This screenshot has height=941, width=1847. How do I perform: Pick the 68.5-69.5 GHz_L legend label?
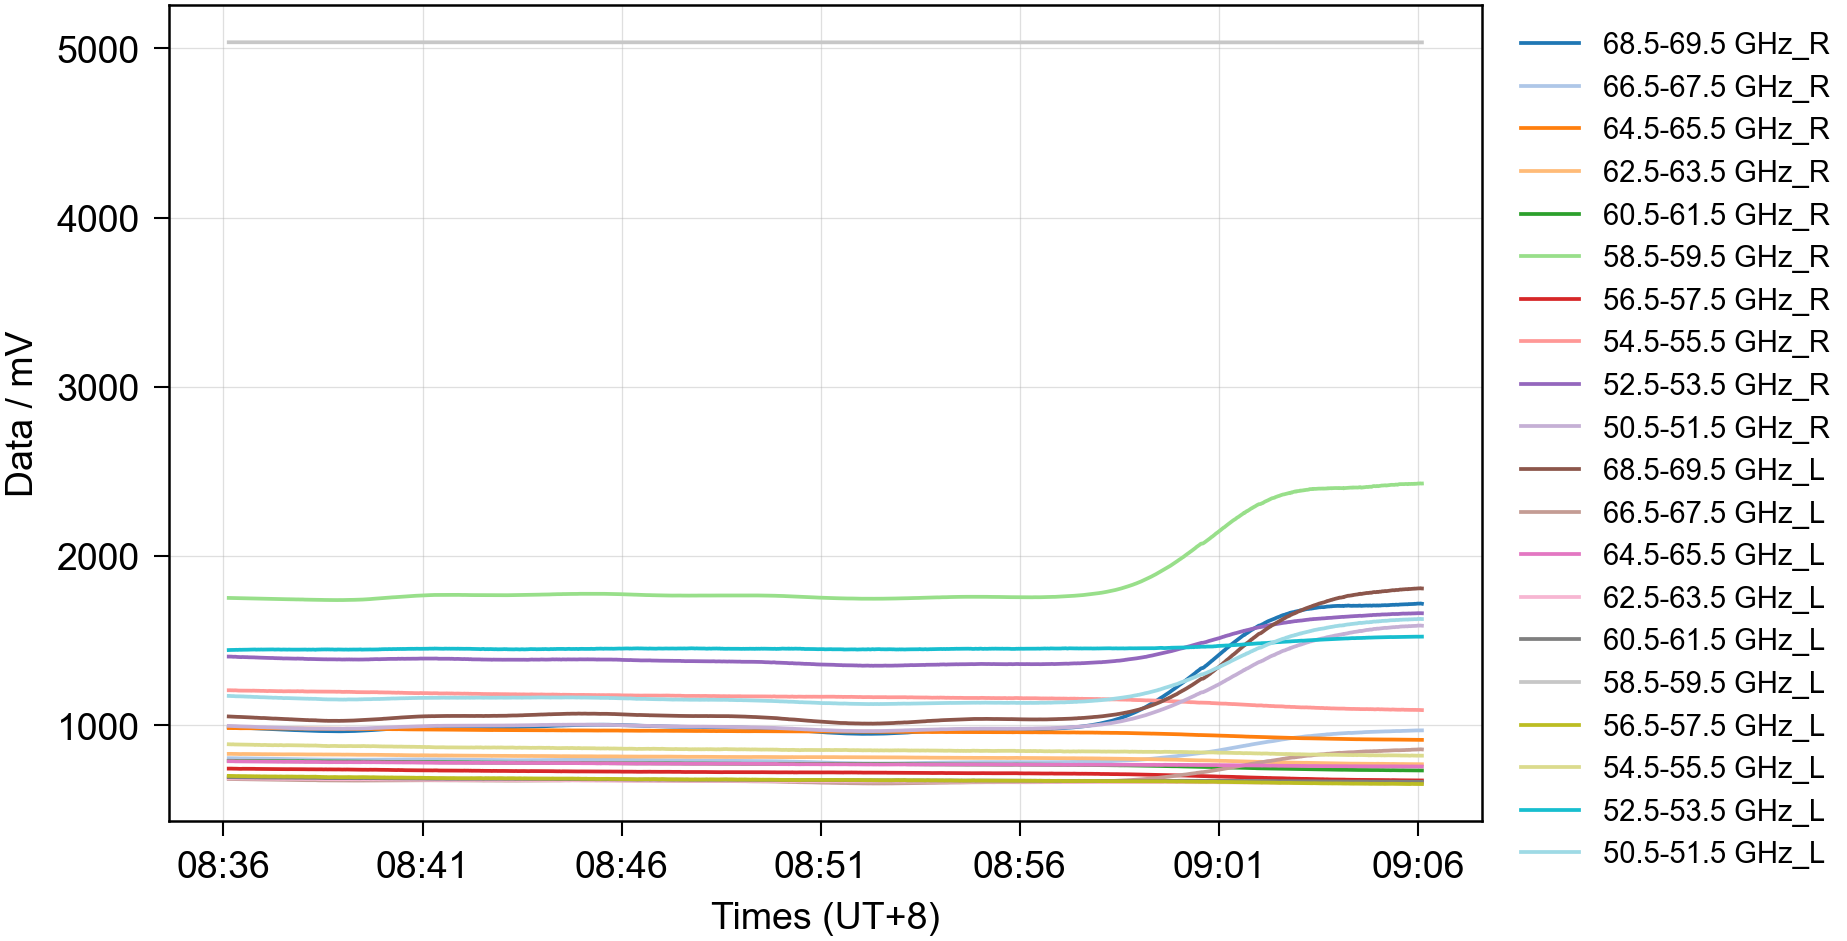1712,470
